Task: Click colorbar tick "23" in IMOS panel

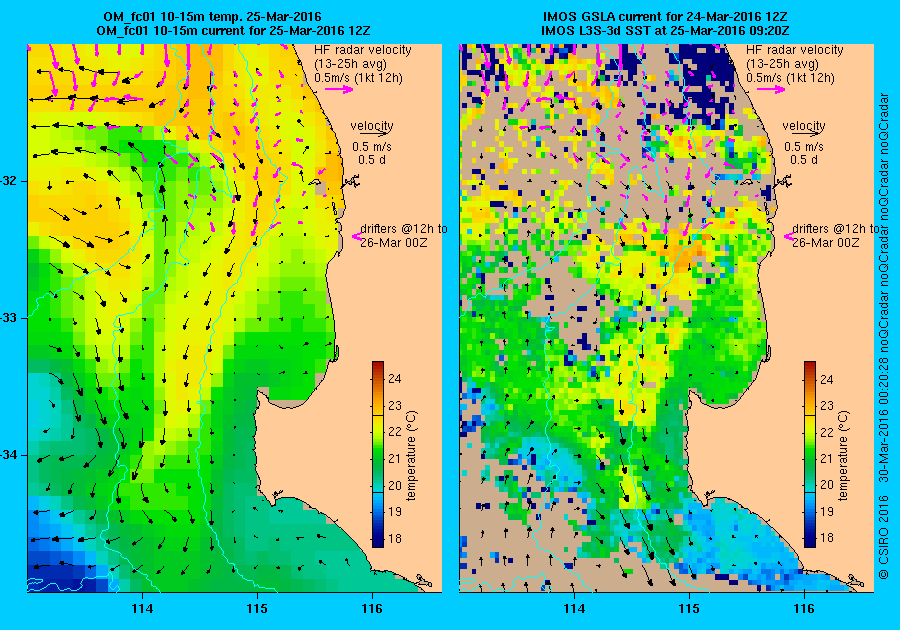Action: [x=827, y=406]
